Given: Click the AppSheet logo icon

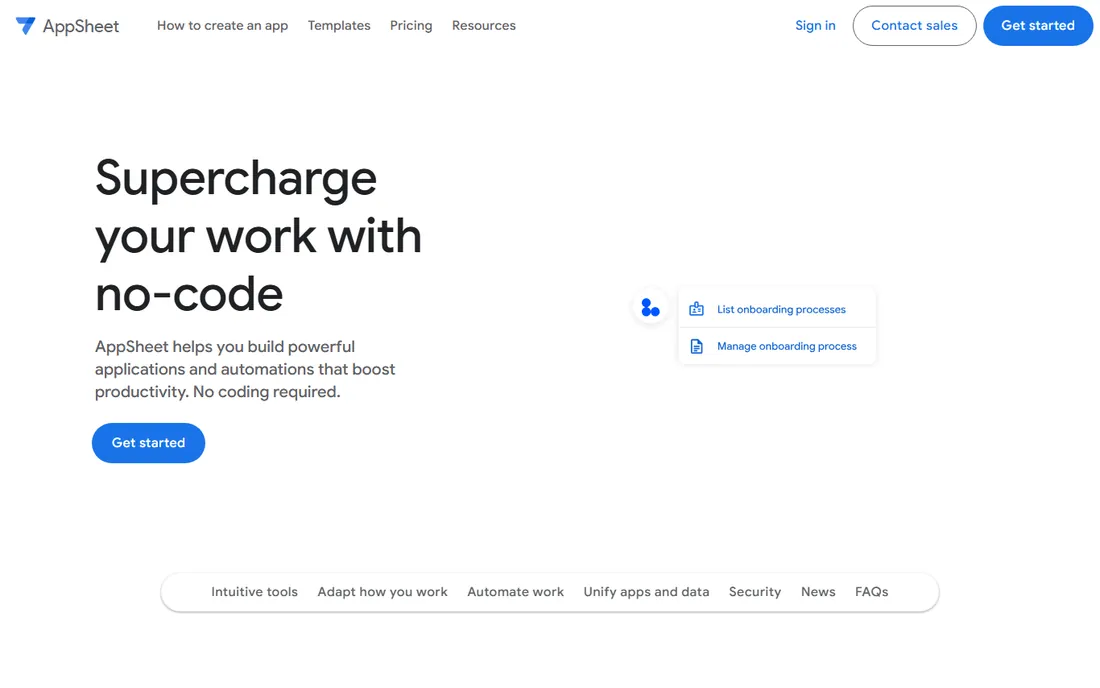Looking at the screenshot, I should [x=25, y=26].
